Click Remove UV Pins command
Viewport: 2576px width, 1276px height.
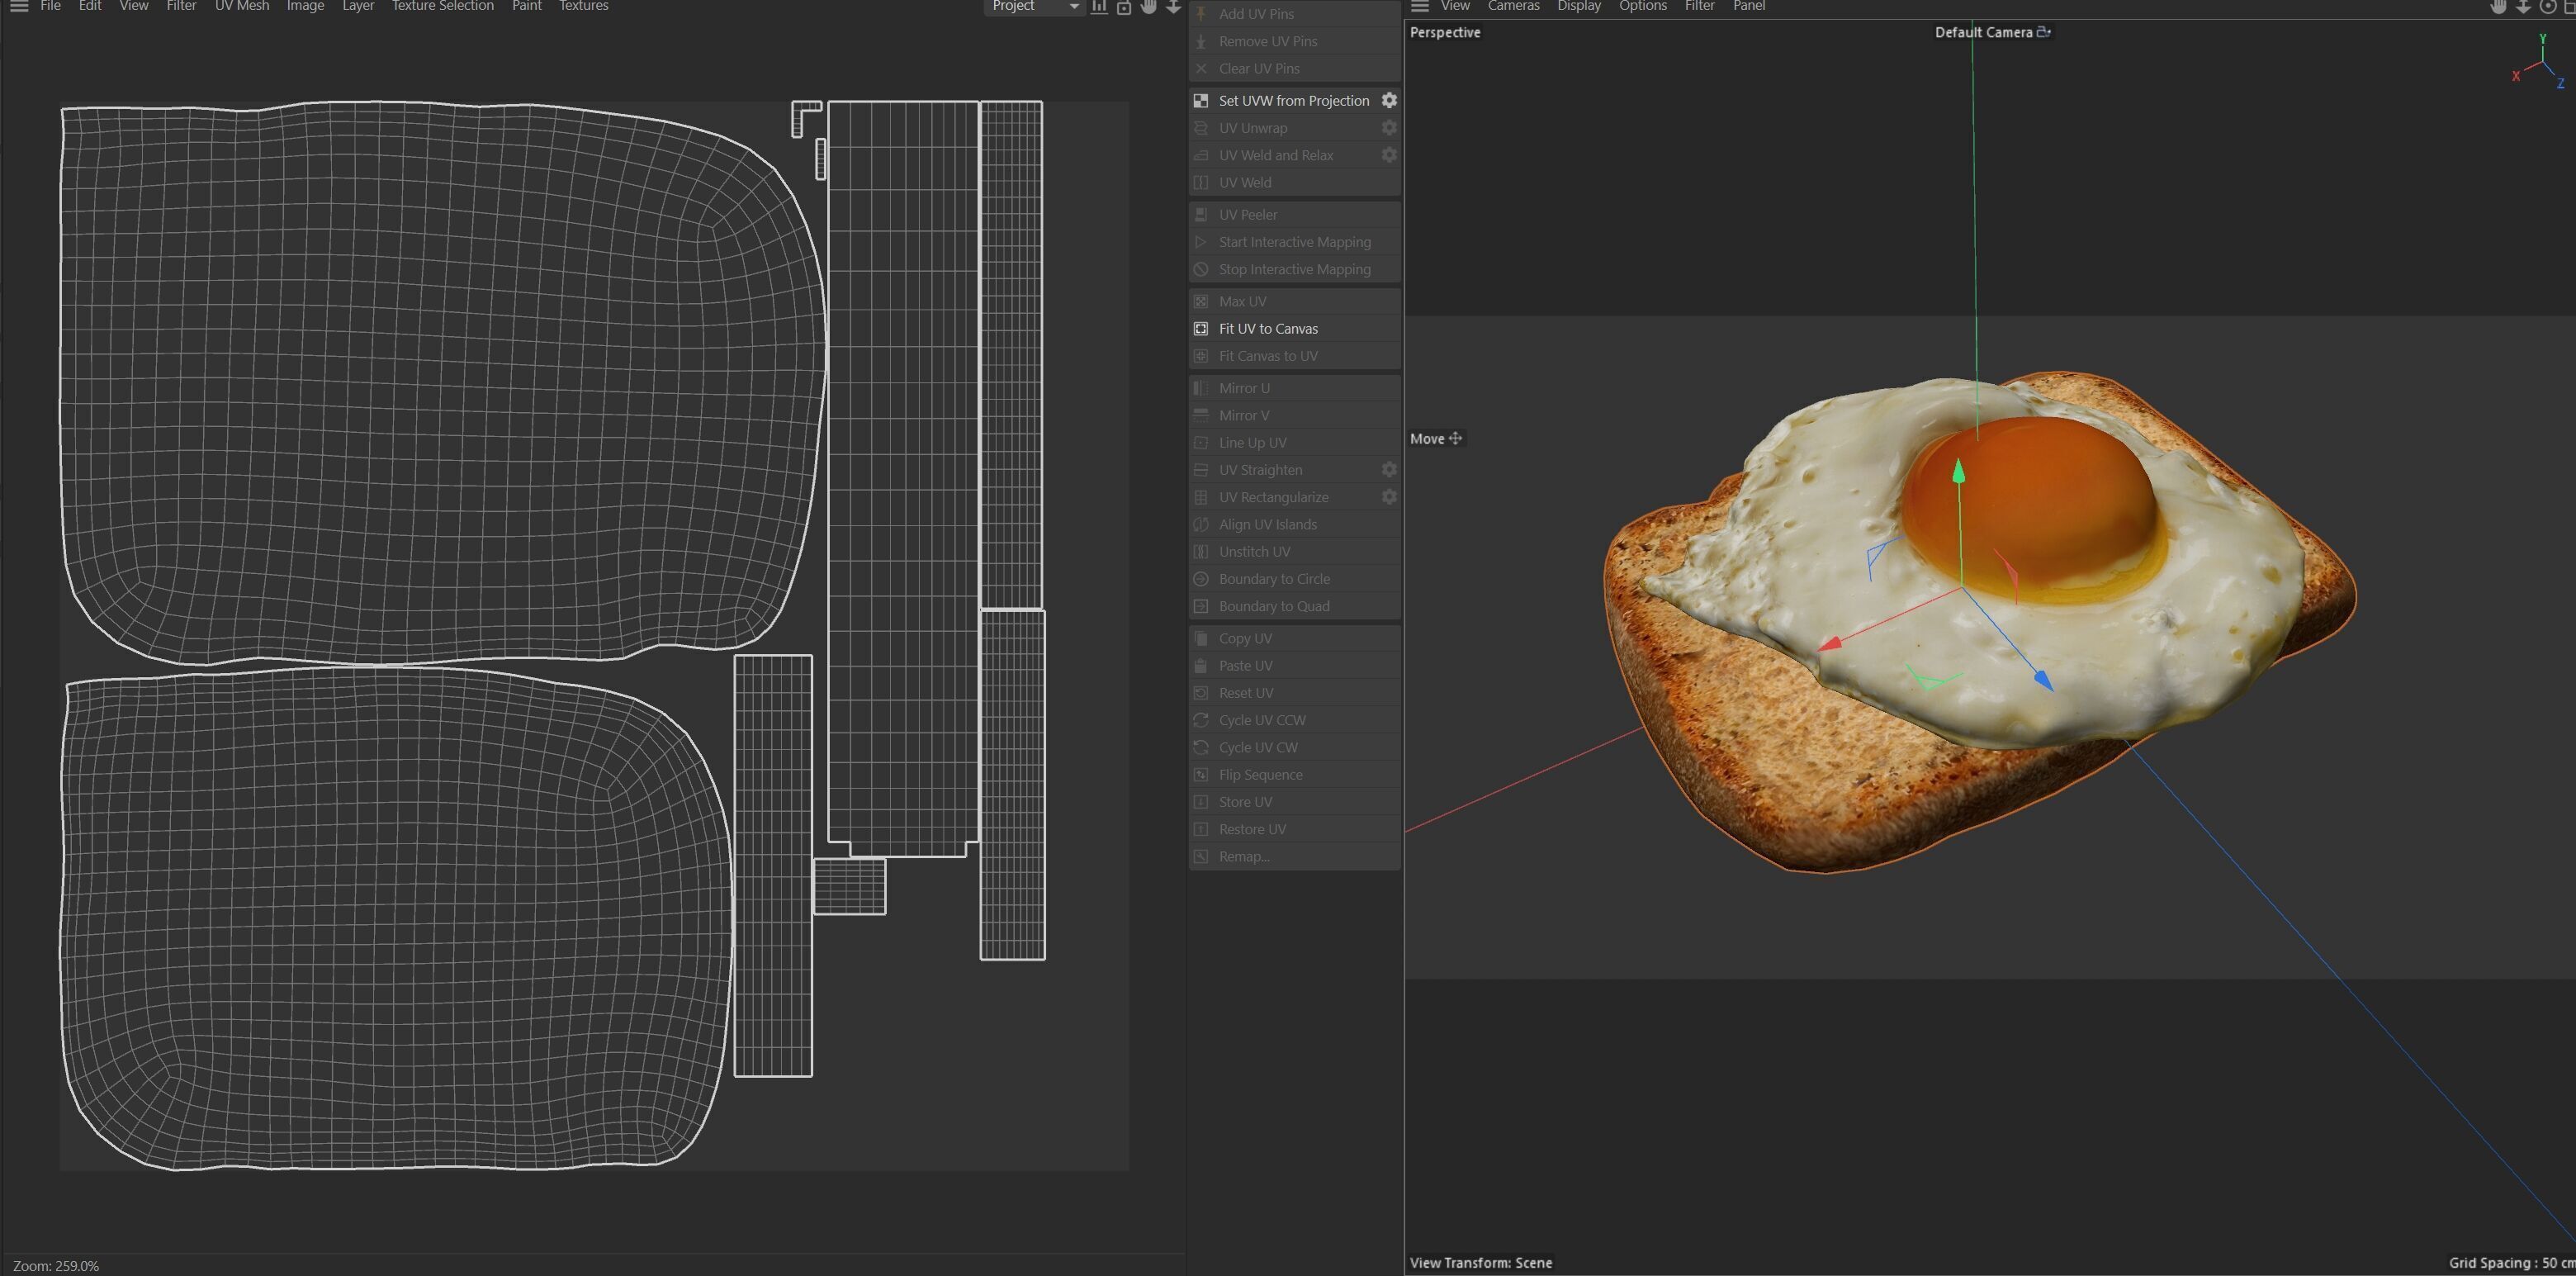[1295, 41]
